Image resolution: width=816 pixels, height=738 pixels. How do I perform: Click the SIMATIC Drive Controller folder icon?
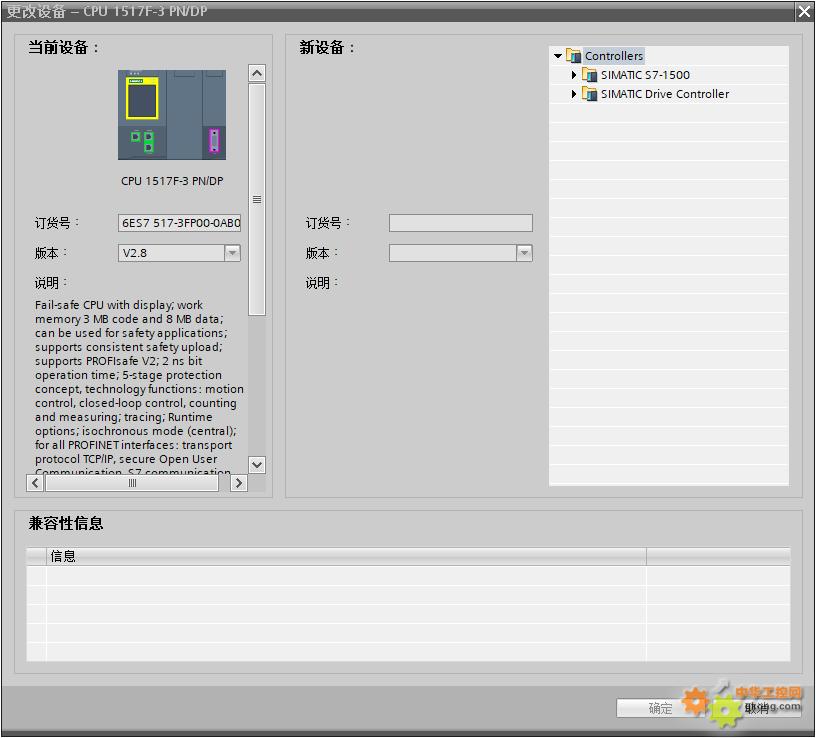pyautogui.click(x=590, y=94)
